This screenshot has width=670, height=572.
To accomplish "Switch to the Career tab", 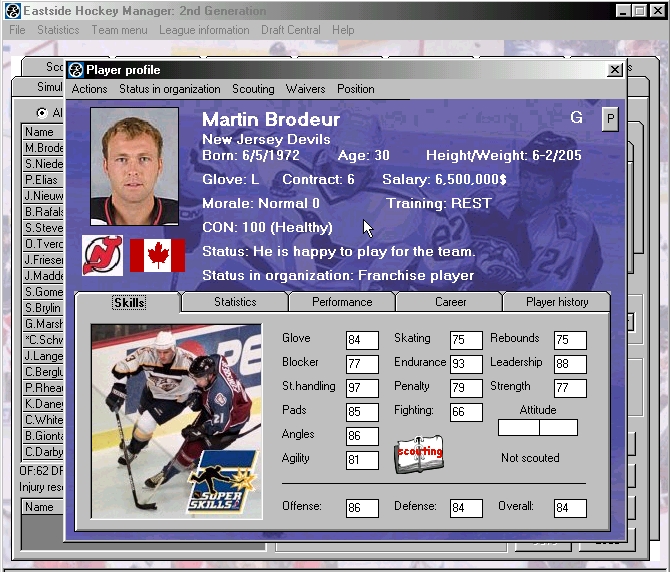I will [x=450, y=302].
